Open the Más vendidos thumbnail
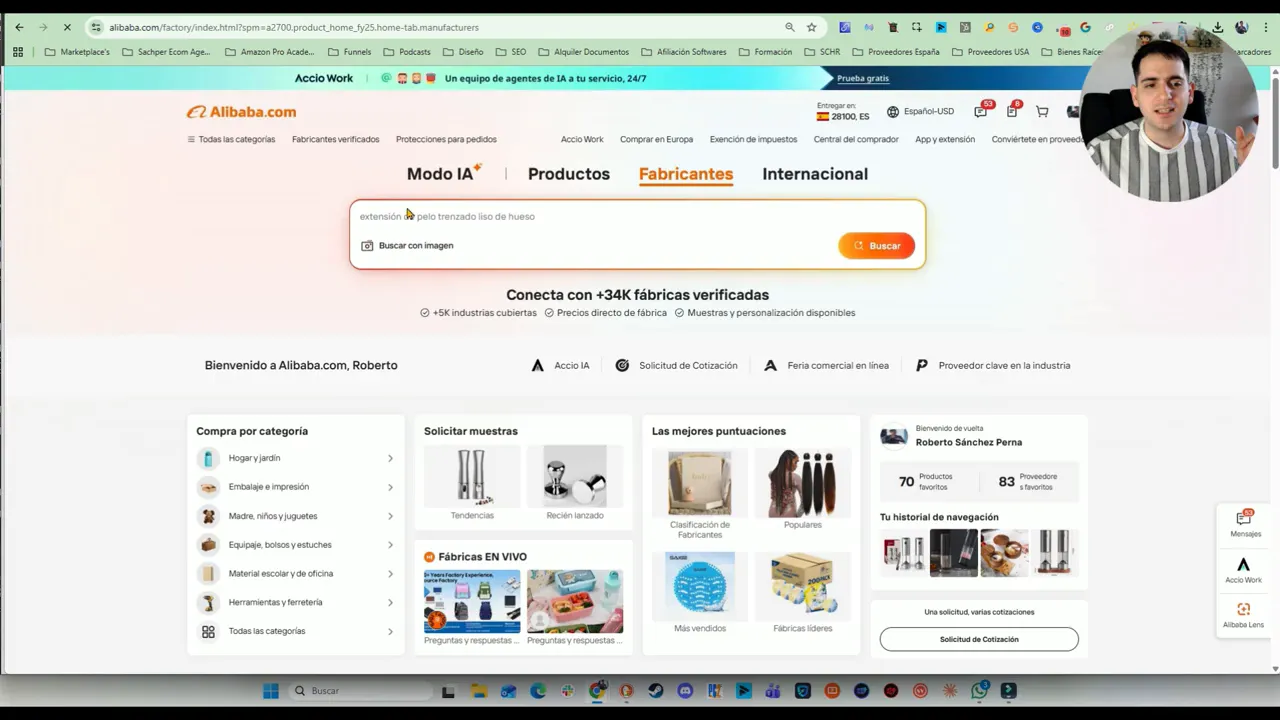Image resolution: width=1280 pixels, height=720 pixels. (x=700, y=586)
